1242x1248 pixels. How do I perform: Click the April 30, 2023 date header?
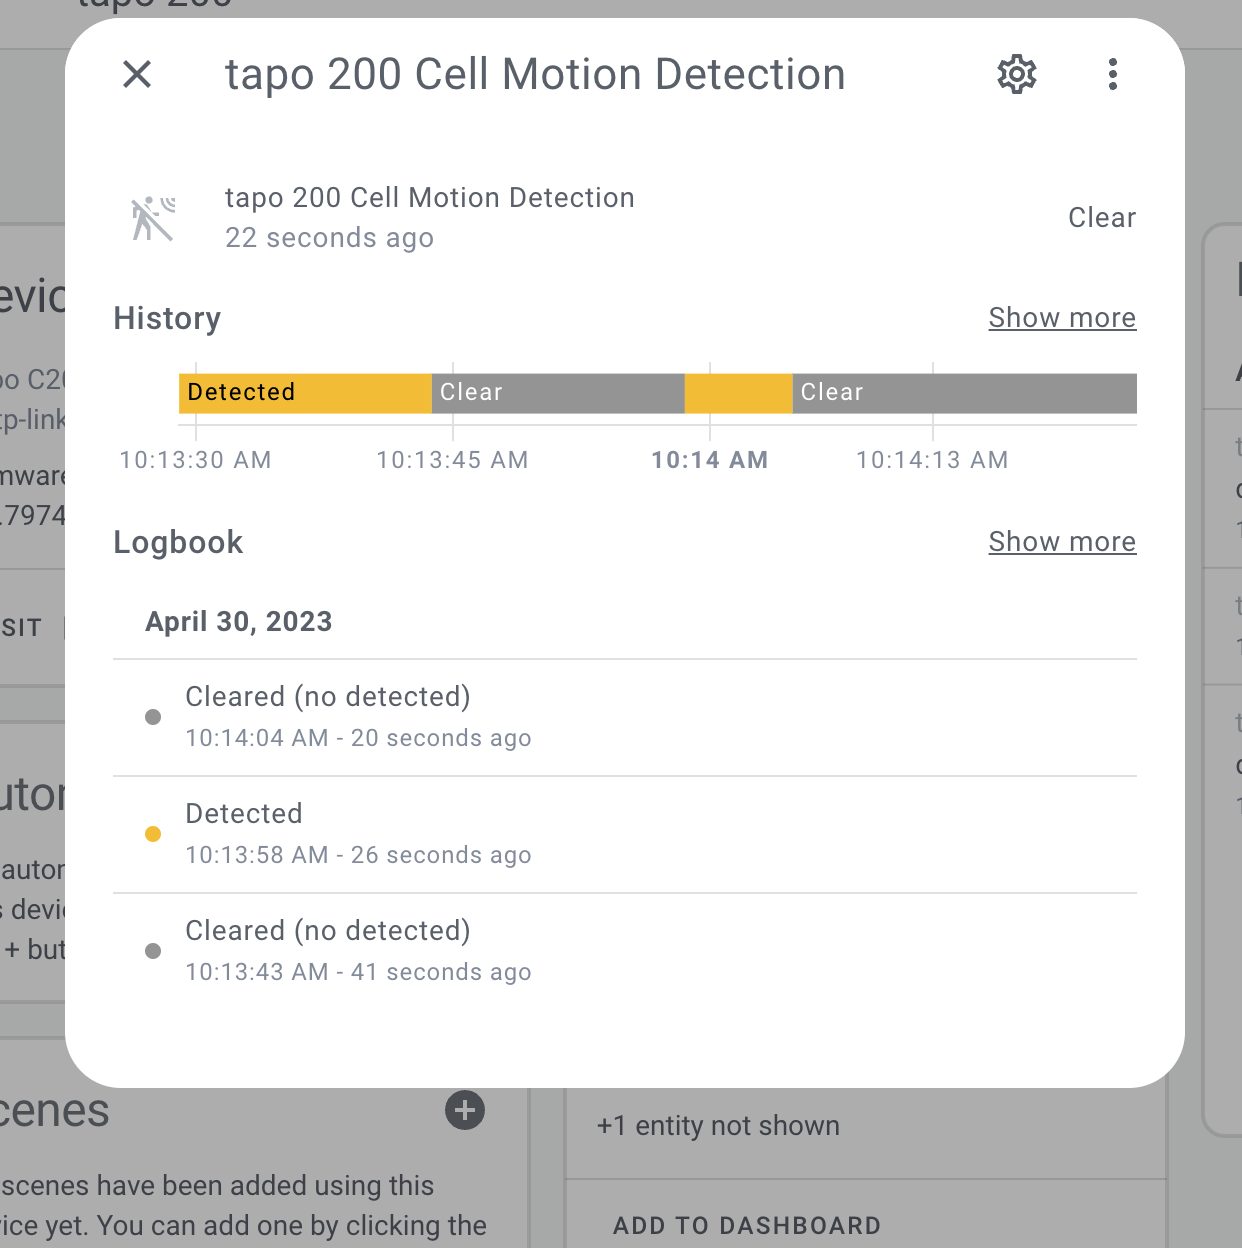[239, 622]
